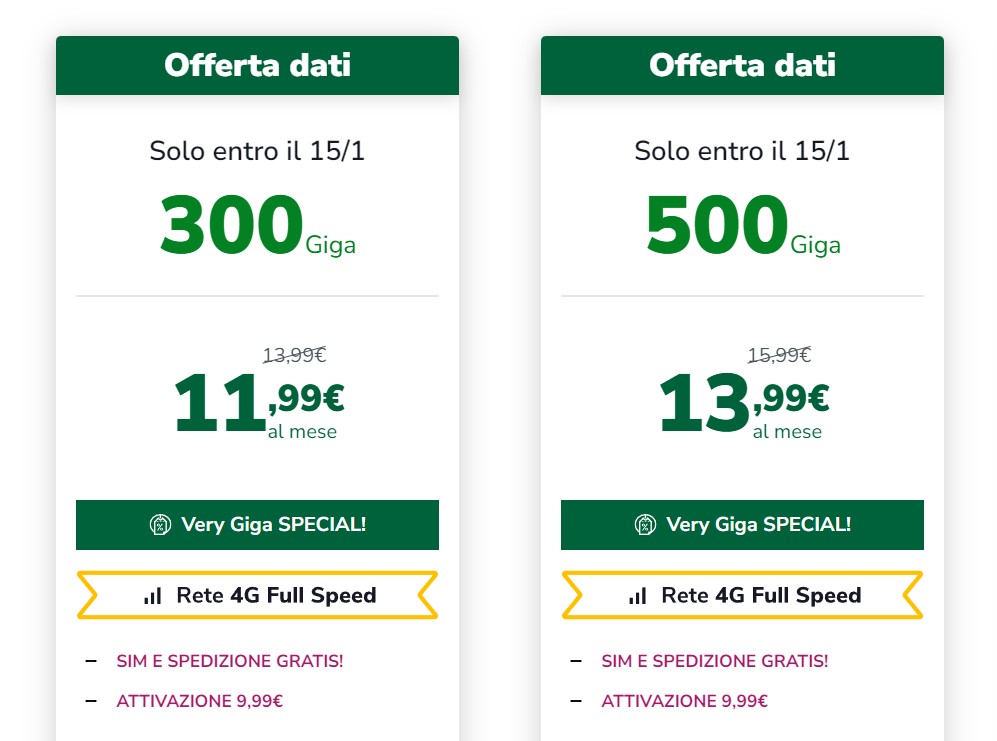
Task: Click dash bullet beside left ATTIVAZIONE 9,99€
Action: [x=91, y=701]
